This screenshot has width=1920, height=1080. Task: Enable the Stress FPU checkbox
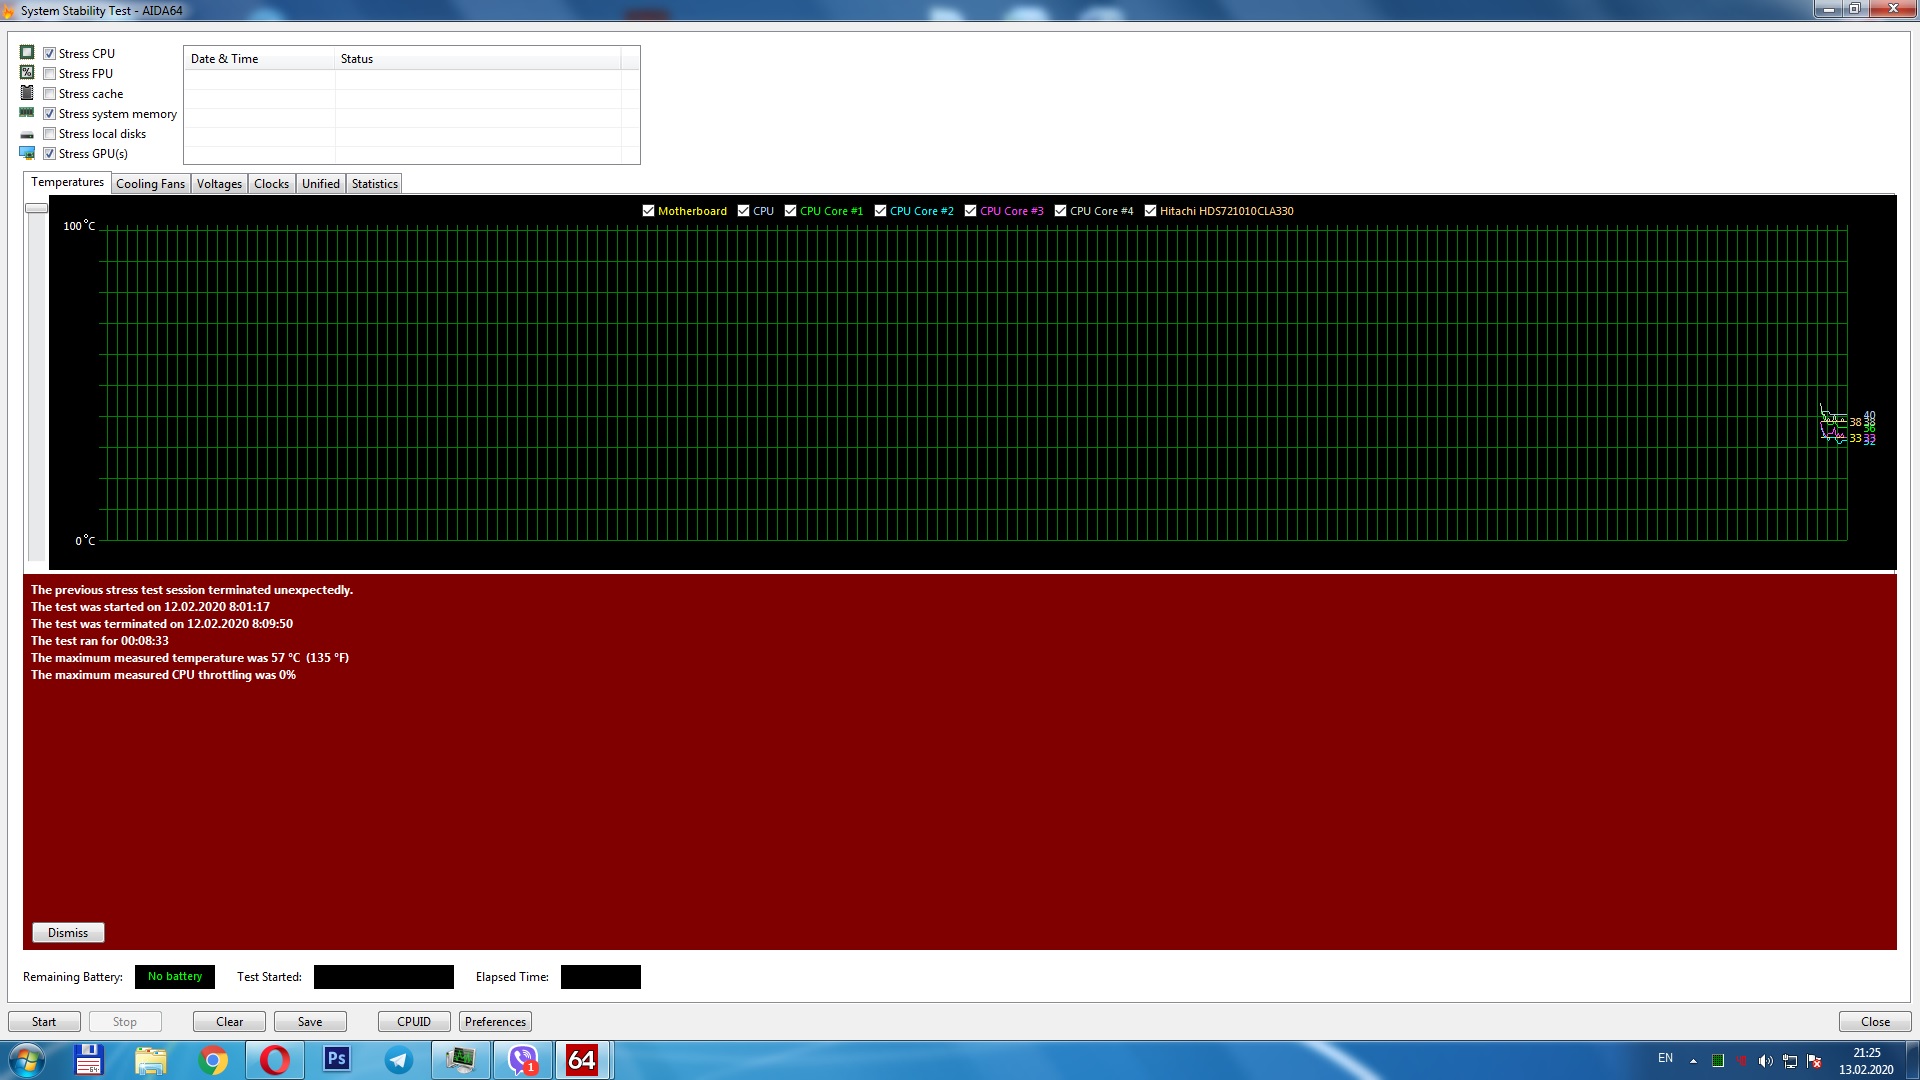49,73
